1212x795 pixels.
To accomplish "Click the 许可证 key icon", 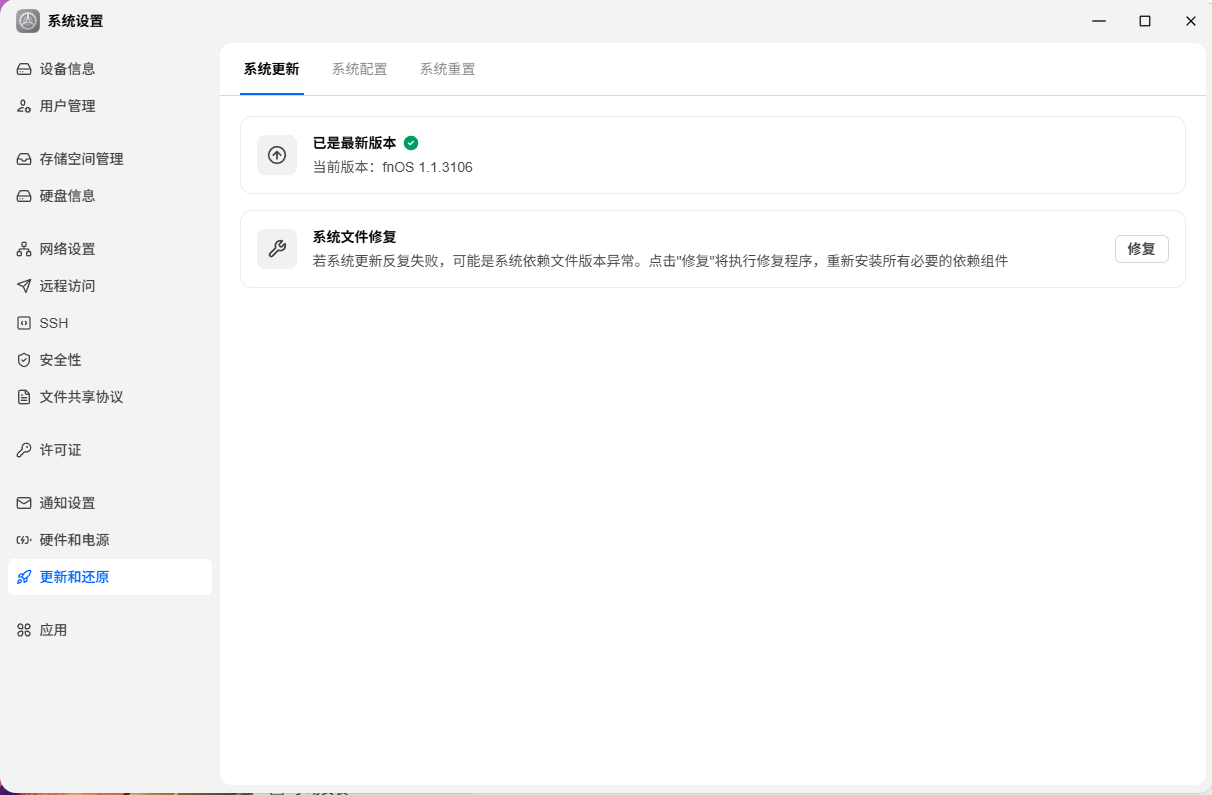I will coord(24,450).
